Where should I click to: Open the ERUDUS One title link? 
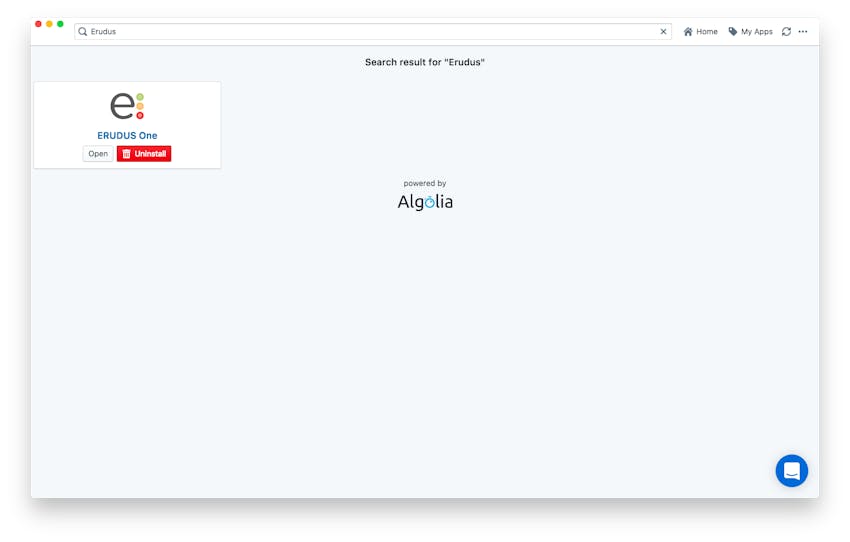click(127, 136)
